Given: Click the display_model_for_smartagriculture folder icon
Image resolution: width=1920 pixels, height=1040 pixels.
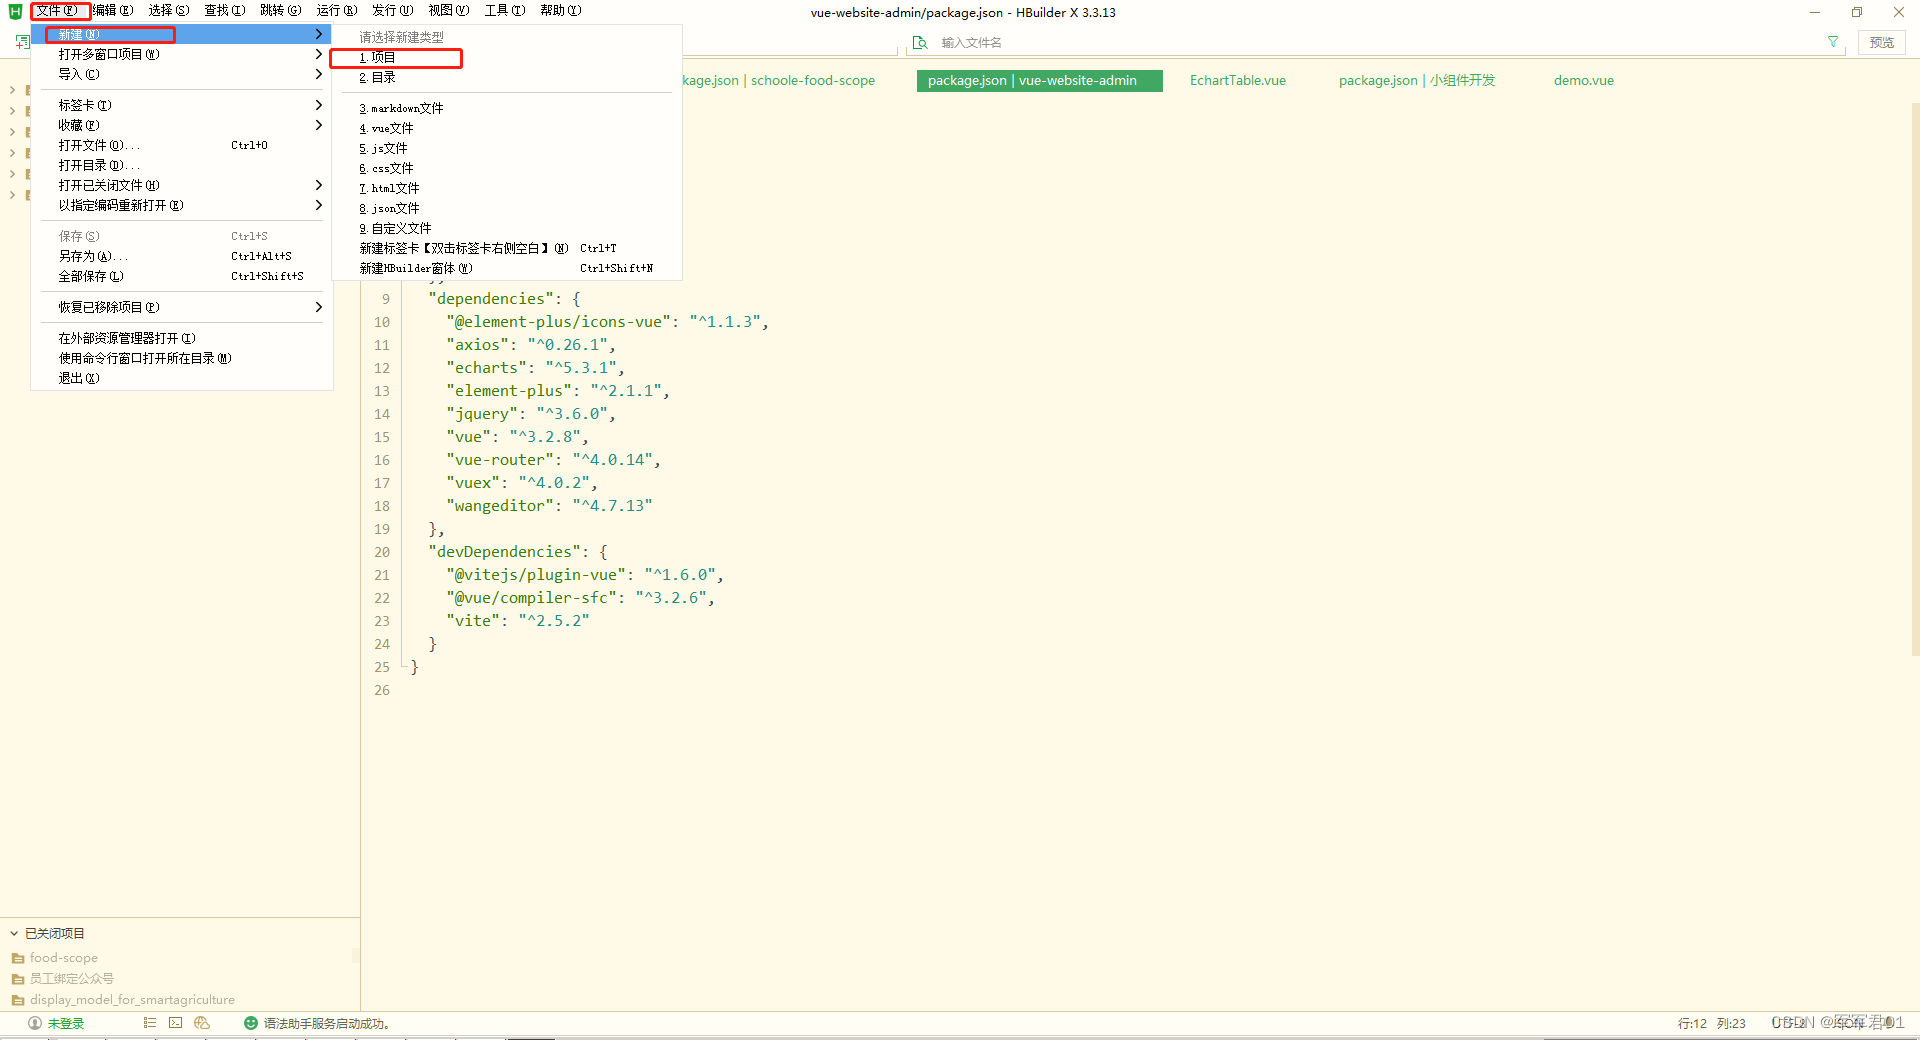Looking at the screenshot, I should click(x=18, y=1000).
